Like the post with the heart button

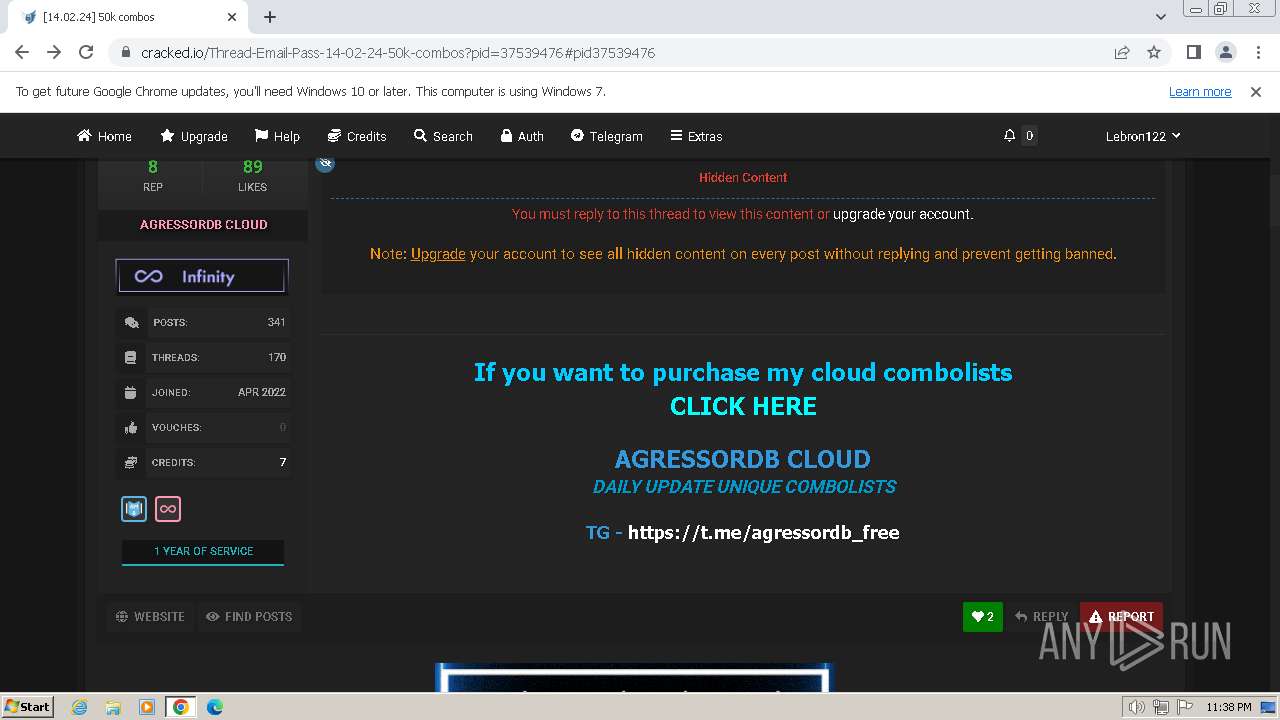pyautogui.click(x=983, y=617)
